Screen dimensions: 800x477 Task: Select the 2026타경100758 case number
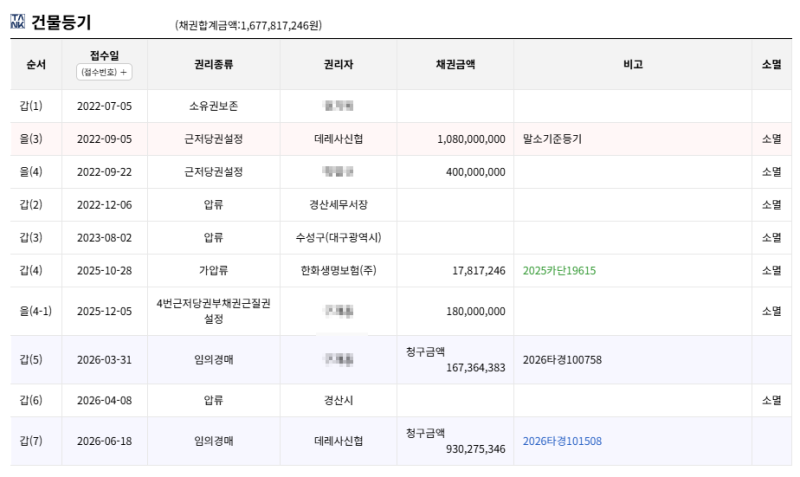tap(562, 360)
